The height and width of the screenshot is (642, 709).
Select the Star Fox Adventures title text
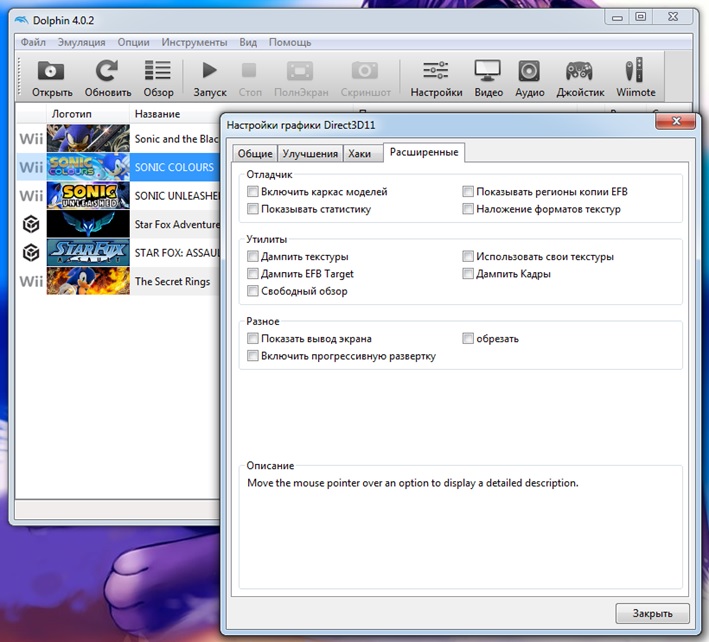[x=177, y=224]
